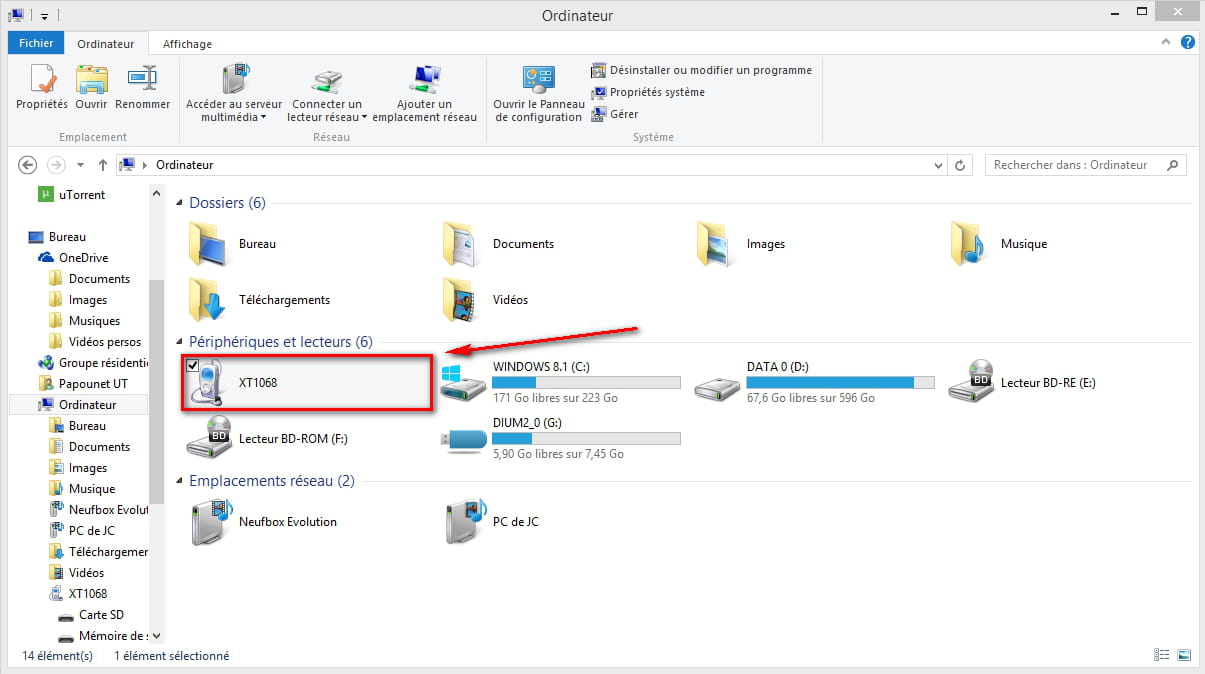The height and width of the screenshot is (674, 1205).
Task: Click Désinstaller ou modifier un programme
Action: [x=701, y=70]
